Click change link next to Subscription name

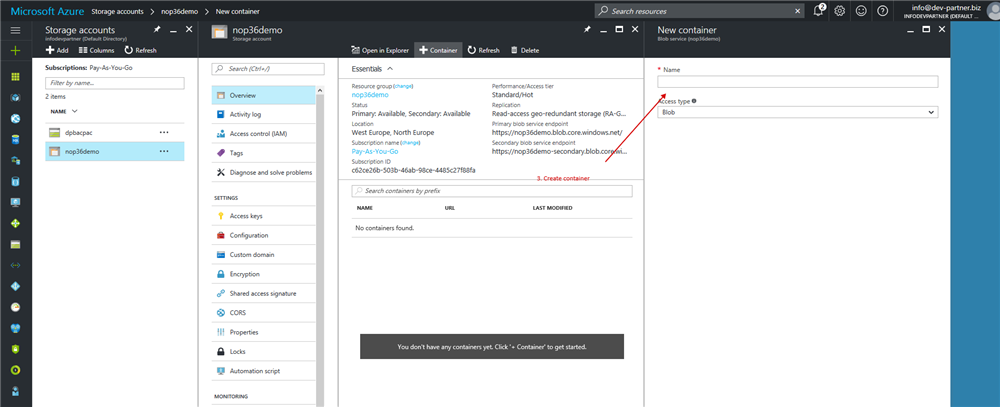pyautogui.click(x=411, y=143)
